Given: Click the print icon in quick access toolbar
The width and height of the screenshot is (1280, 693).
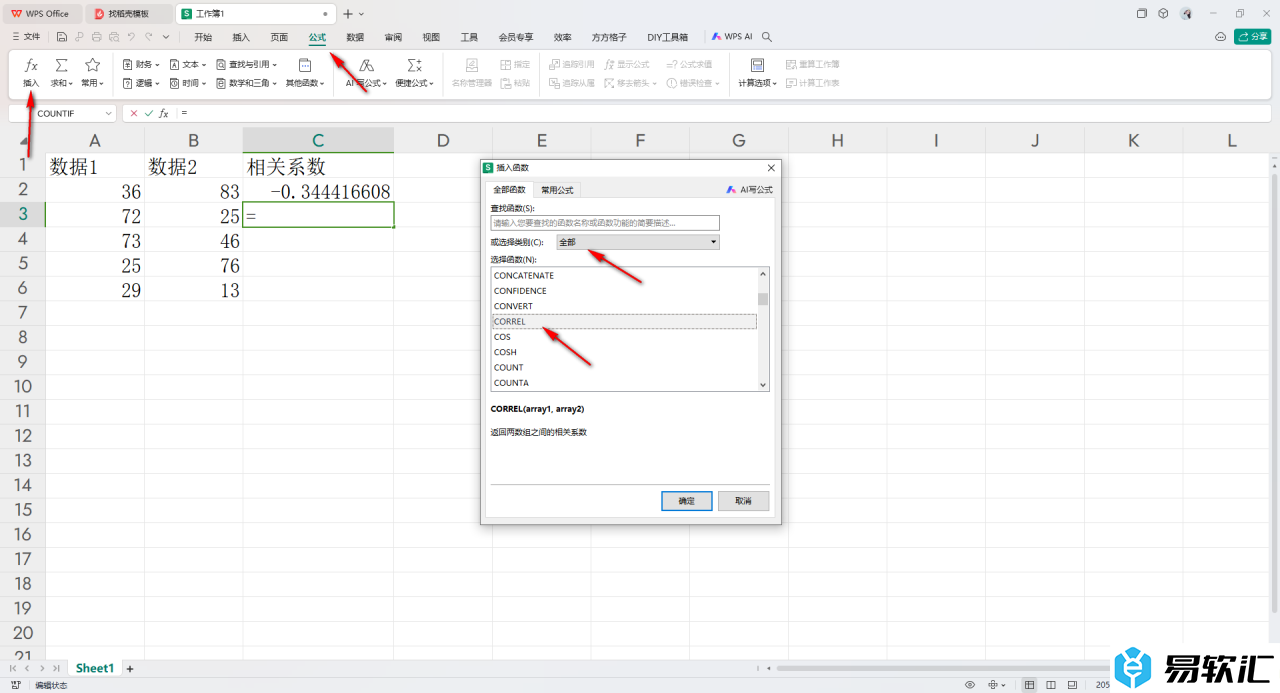Looking at the screenshot, I should [x=97, y=37].
